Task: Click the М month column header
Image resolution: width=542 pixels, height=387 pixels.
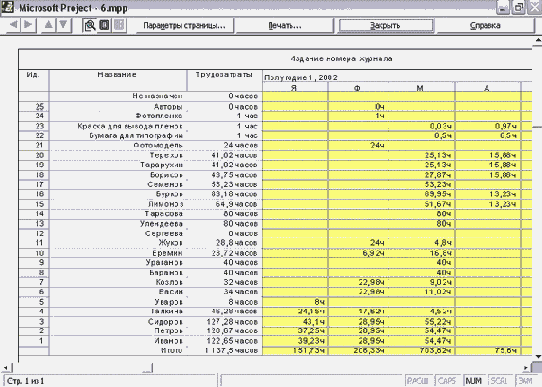Action: point(420,88)
